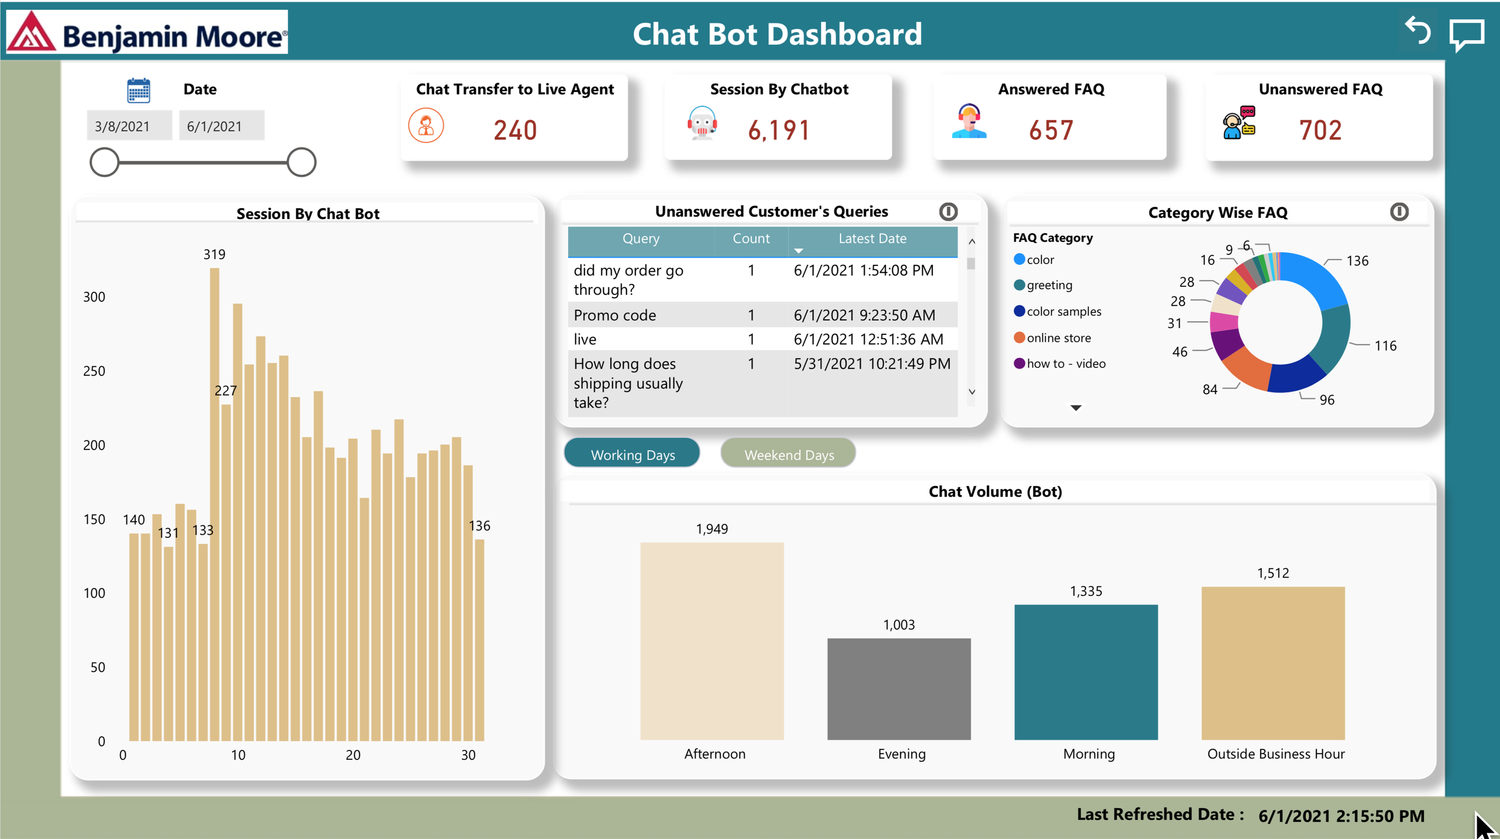Open the chat comment bubble icon

pyautogui.click(x=1467, y=34)
